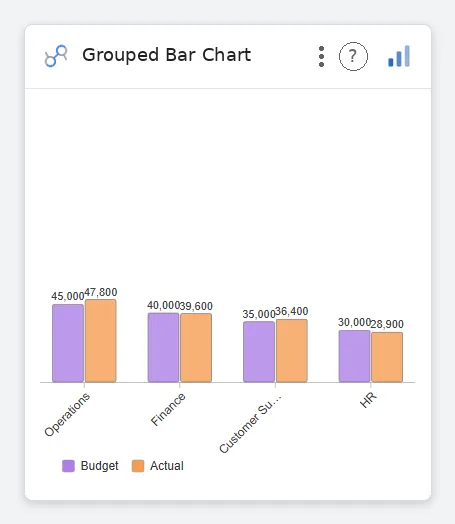Screen dimensions: 455x524
Task: Click the Operations axis label
Action: pos(67,414)
